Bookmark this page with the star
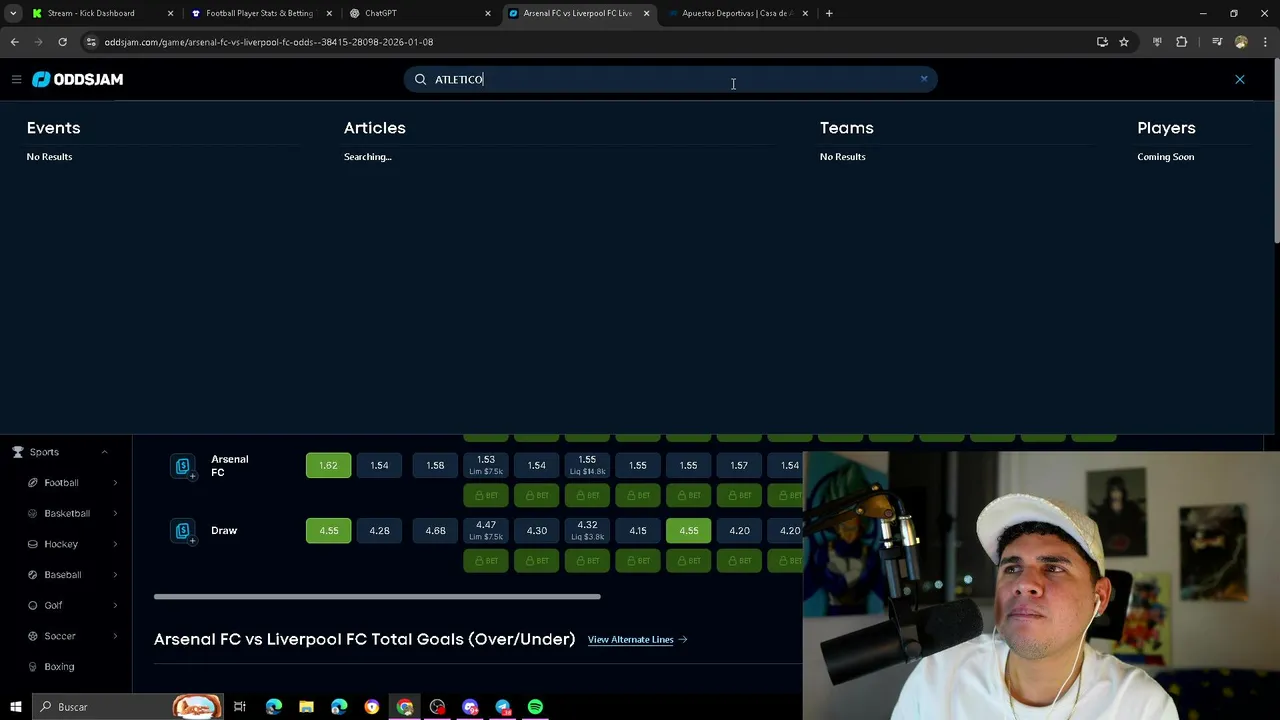The image size is (1280, 720). pyautogui.click(x=1124, y=42)
